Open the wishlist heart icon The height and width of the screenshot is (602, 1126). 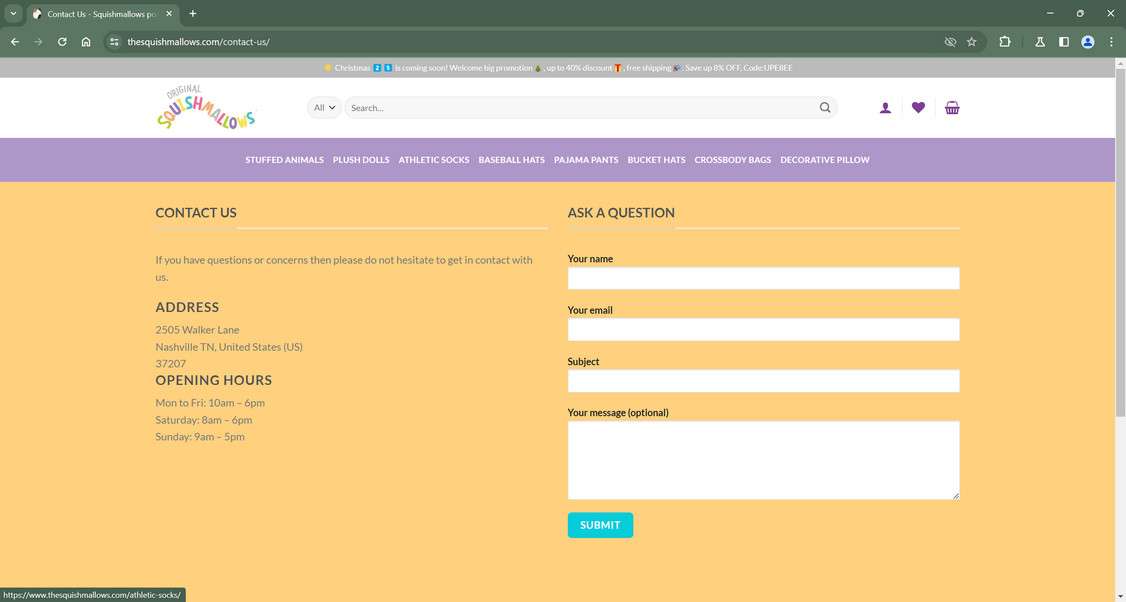tap(918, 108)
